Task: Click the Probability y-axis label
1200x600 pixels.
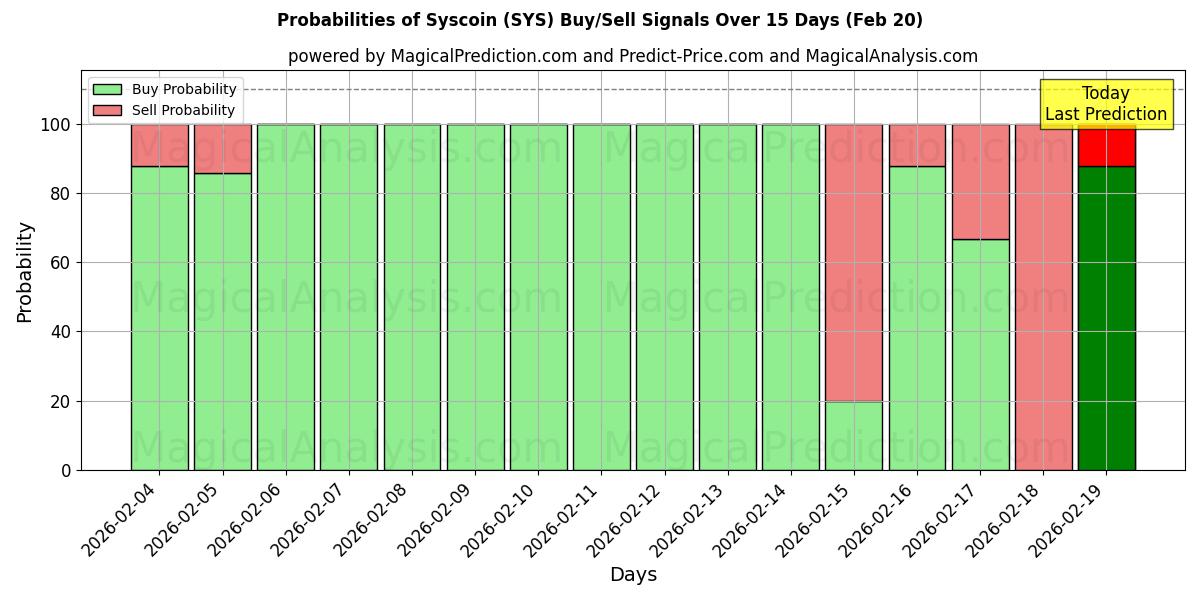Action: pyautogui.click(x=24, y=268)
